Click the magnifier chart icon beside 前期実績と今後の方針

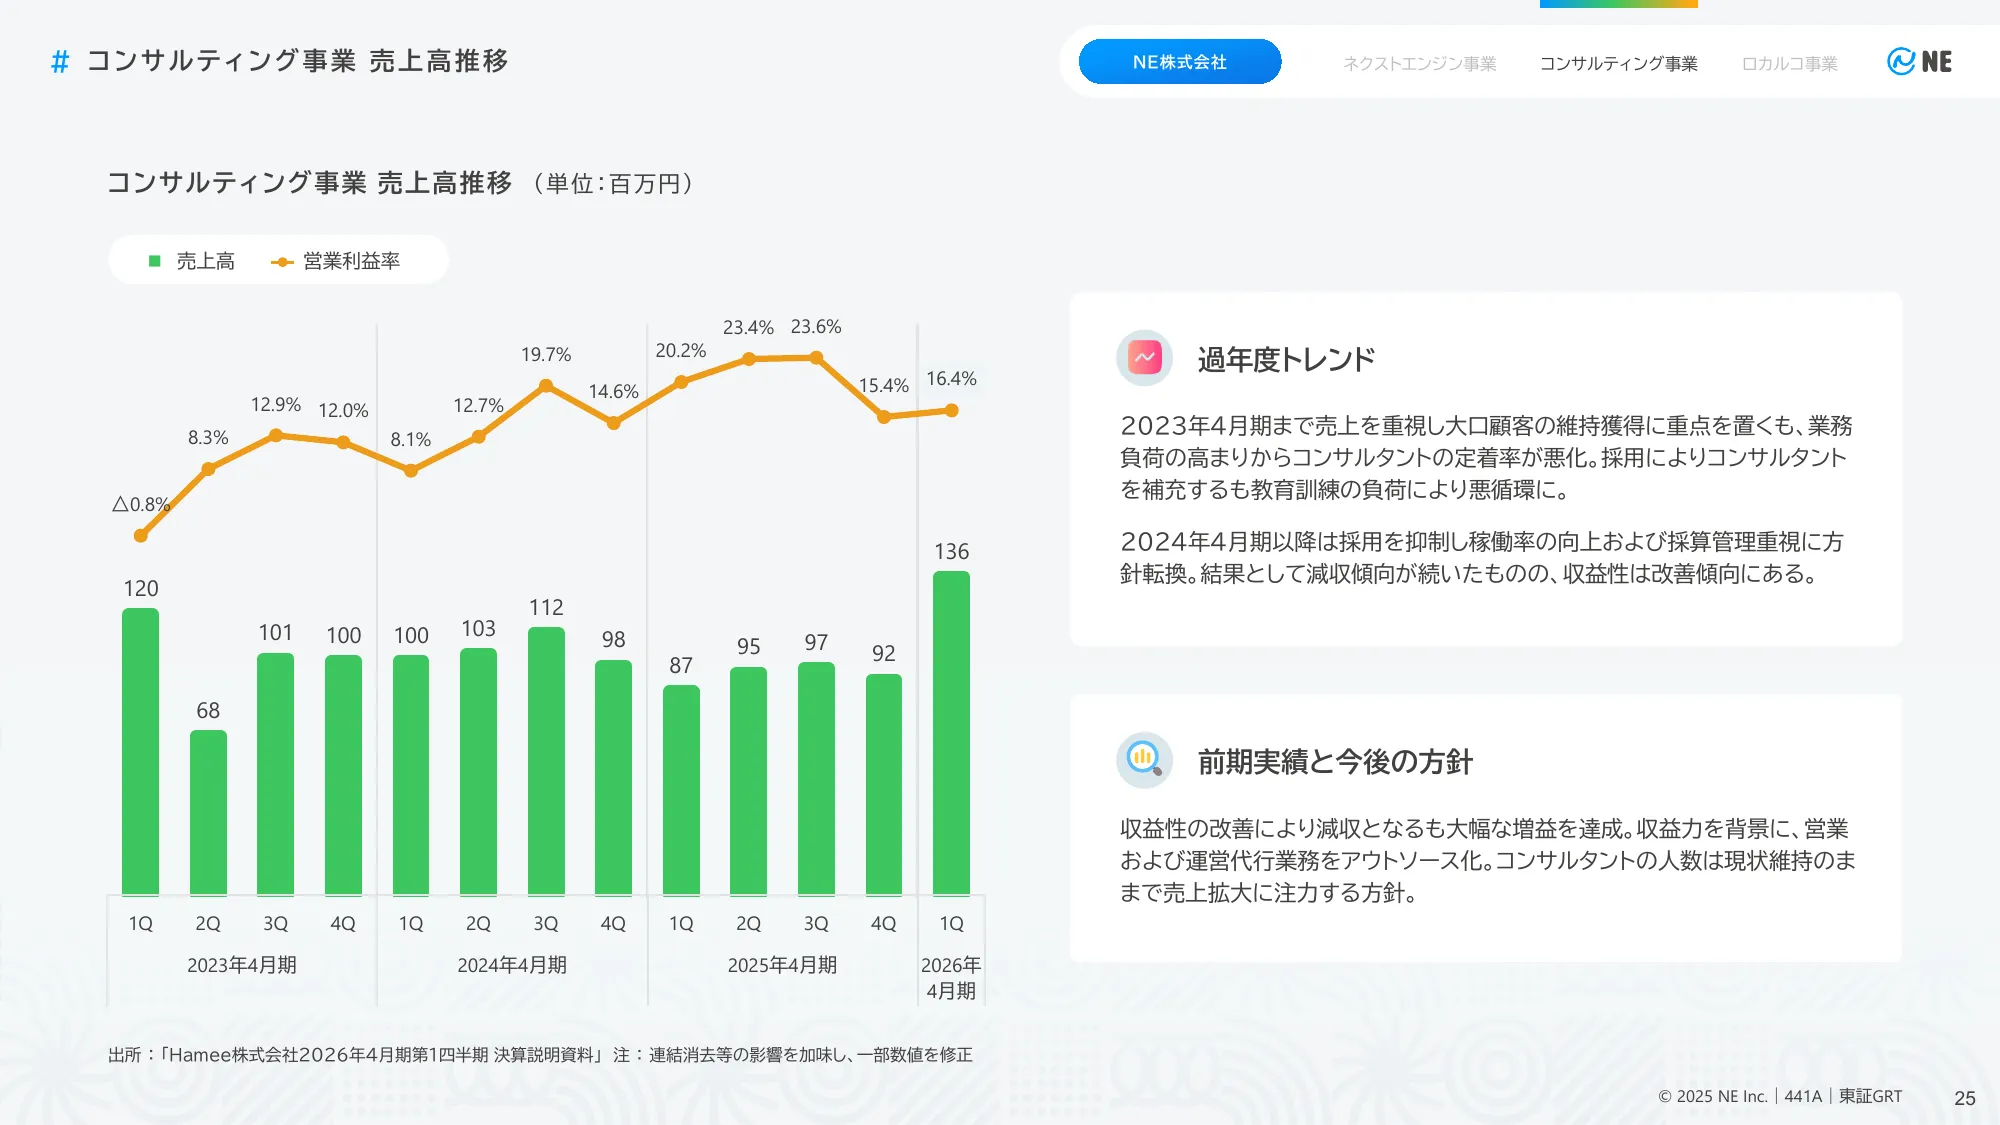(1143, 759)
